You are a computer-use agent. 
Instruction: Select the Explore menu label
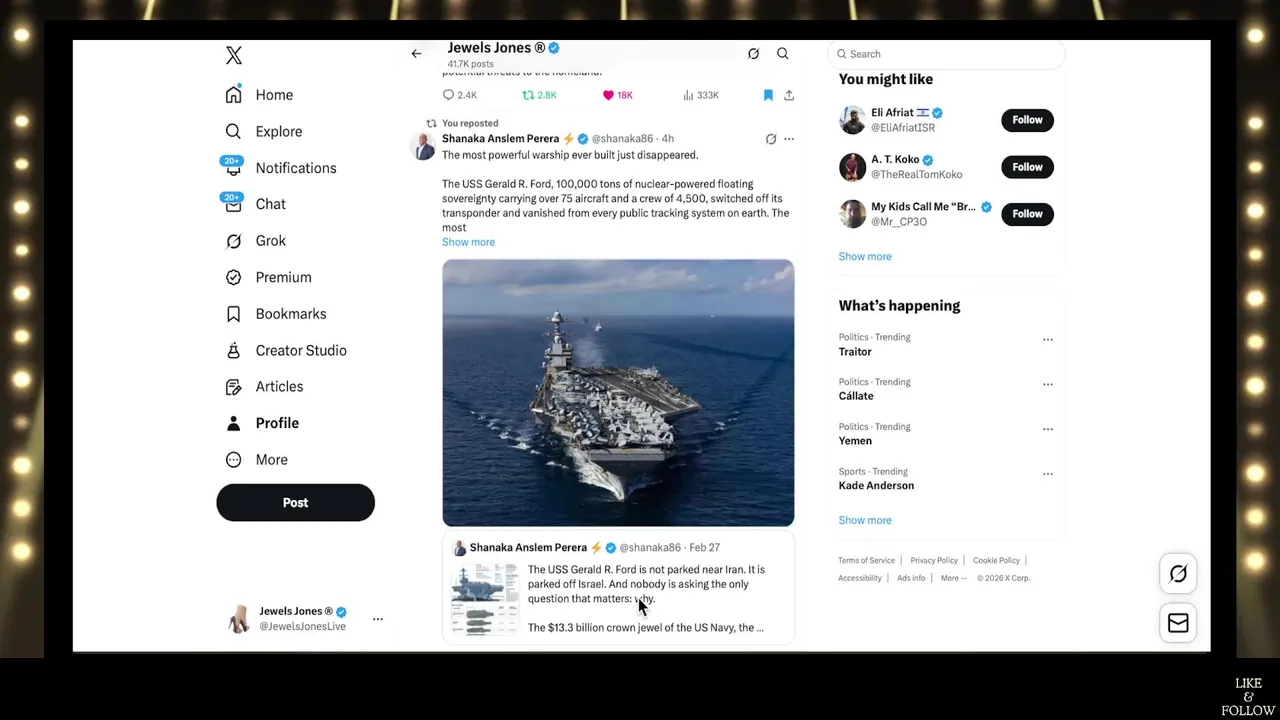click(x=279, y=131)
